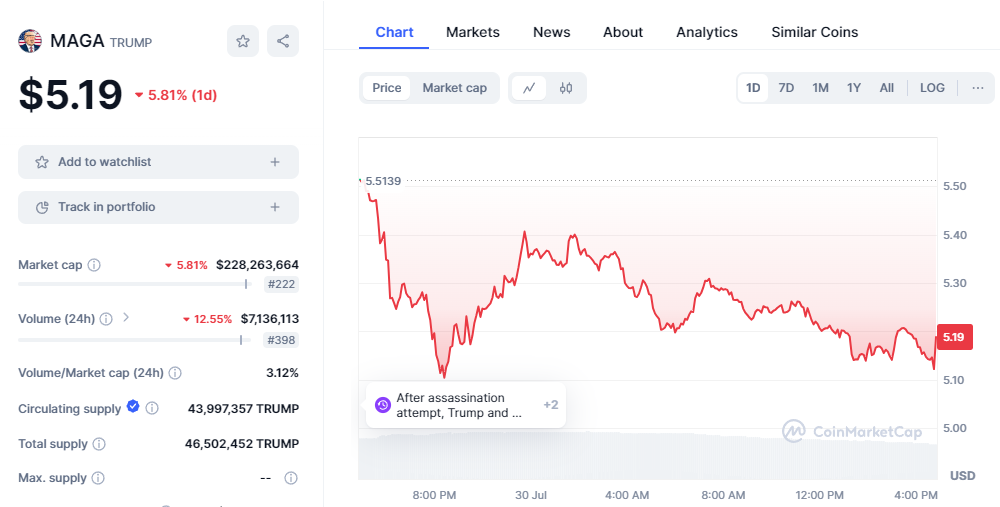Click the Volume (24h) info icon
Screen dimensions: 1000x507
point(107,319)
